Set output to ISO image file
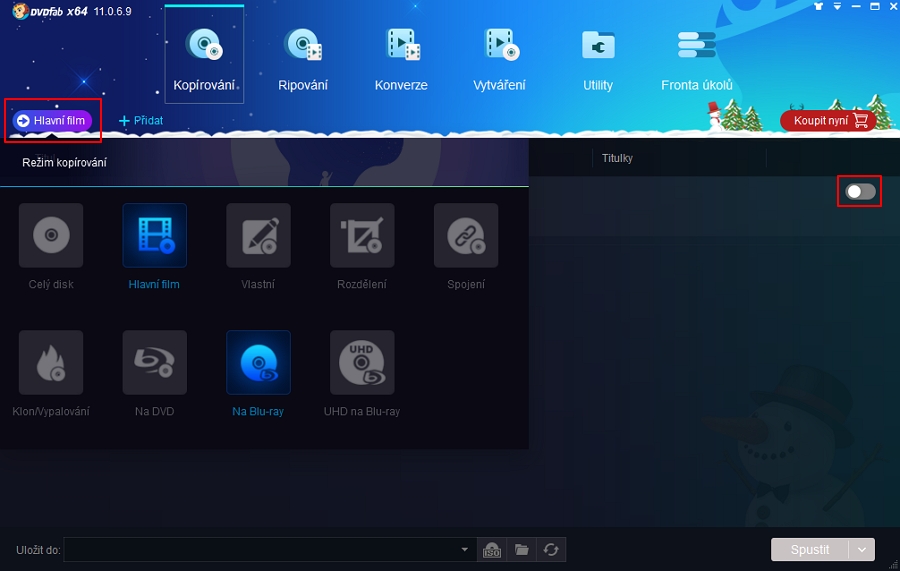Image resolution: width=900 pixels, height=571 pixels. pos(492,550)
